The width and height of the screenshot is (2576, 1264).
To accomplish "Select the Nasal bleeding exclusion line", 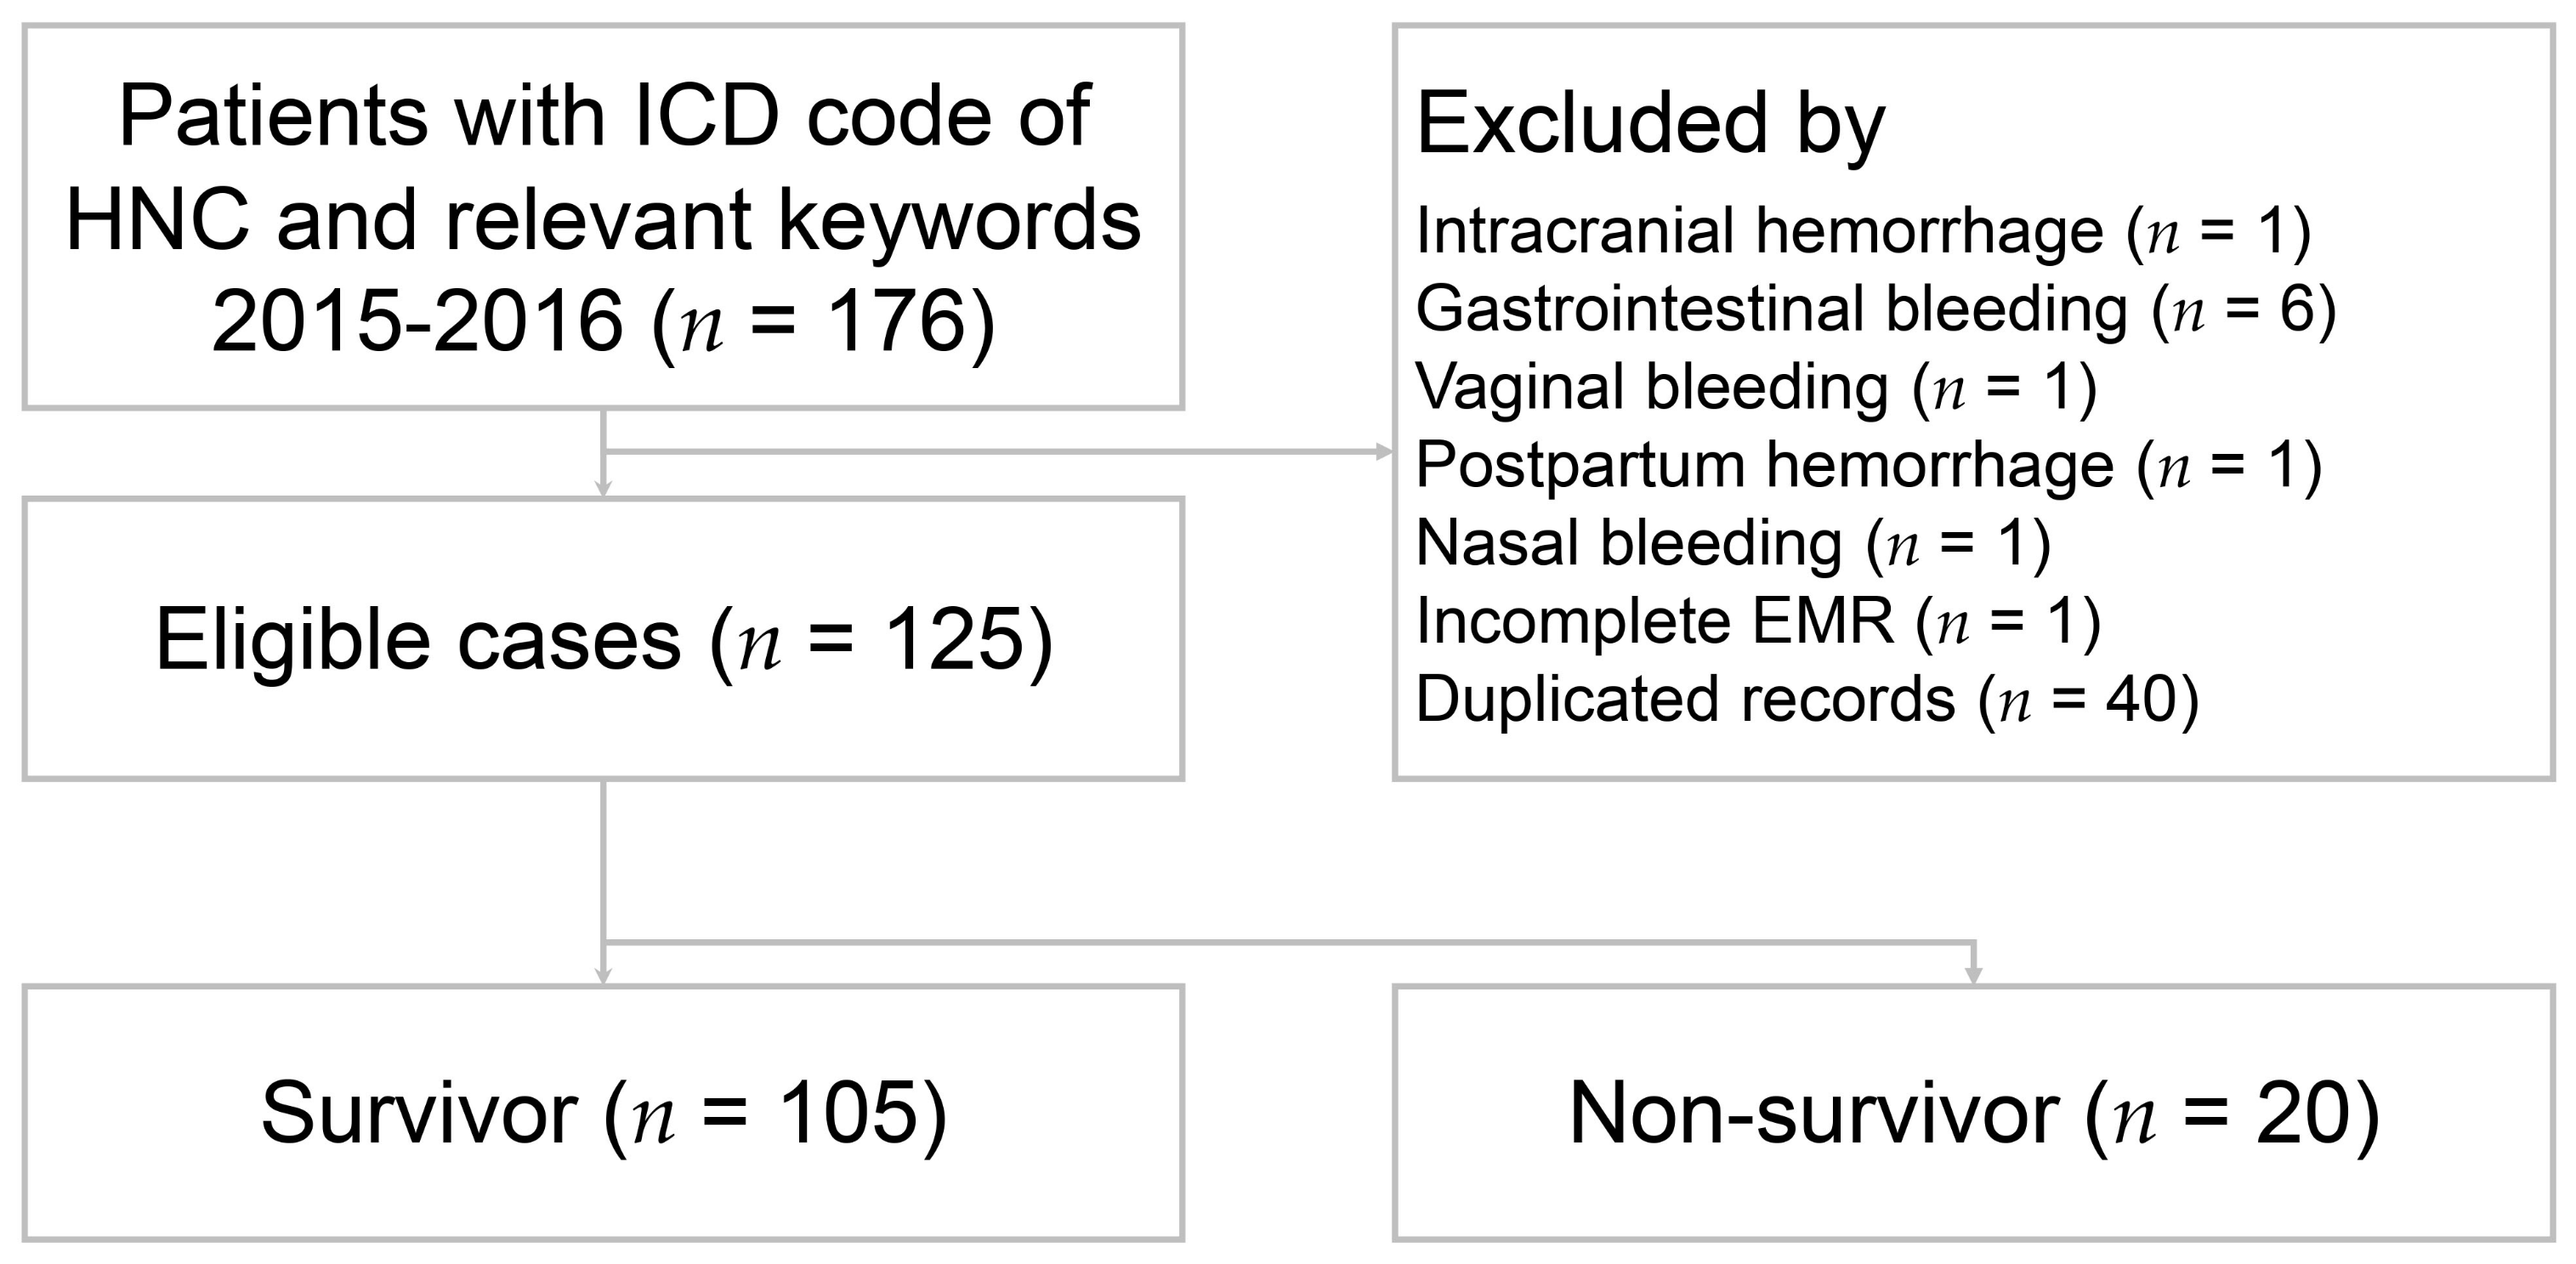I will 1733,544.
